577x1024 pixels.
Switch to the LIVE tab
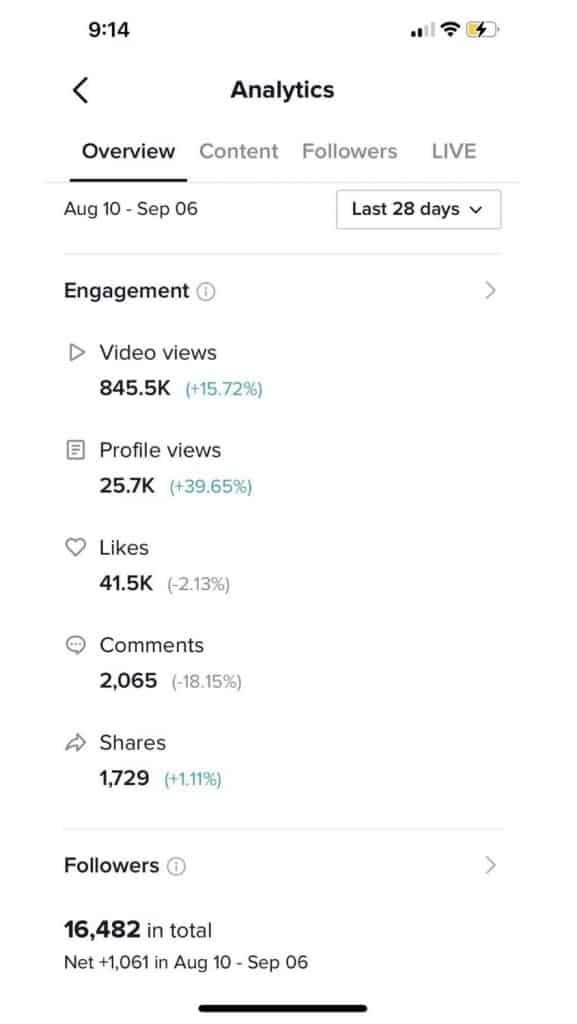[x=453, y=151]
